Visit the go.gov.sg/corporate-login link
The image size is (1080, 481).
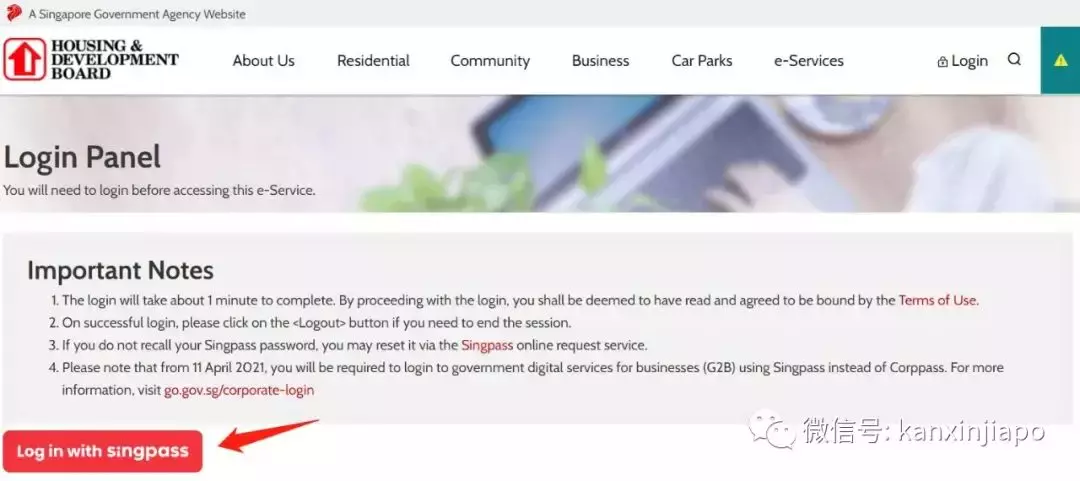click(239, 390)
